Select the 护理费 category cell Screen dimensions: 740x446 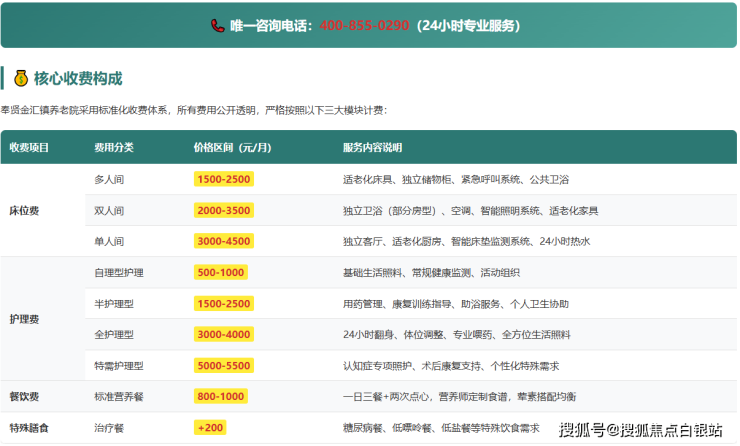[24, 319]
